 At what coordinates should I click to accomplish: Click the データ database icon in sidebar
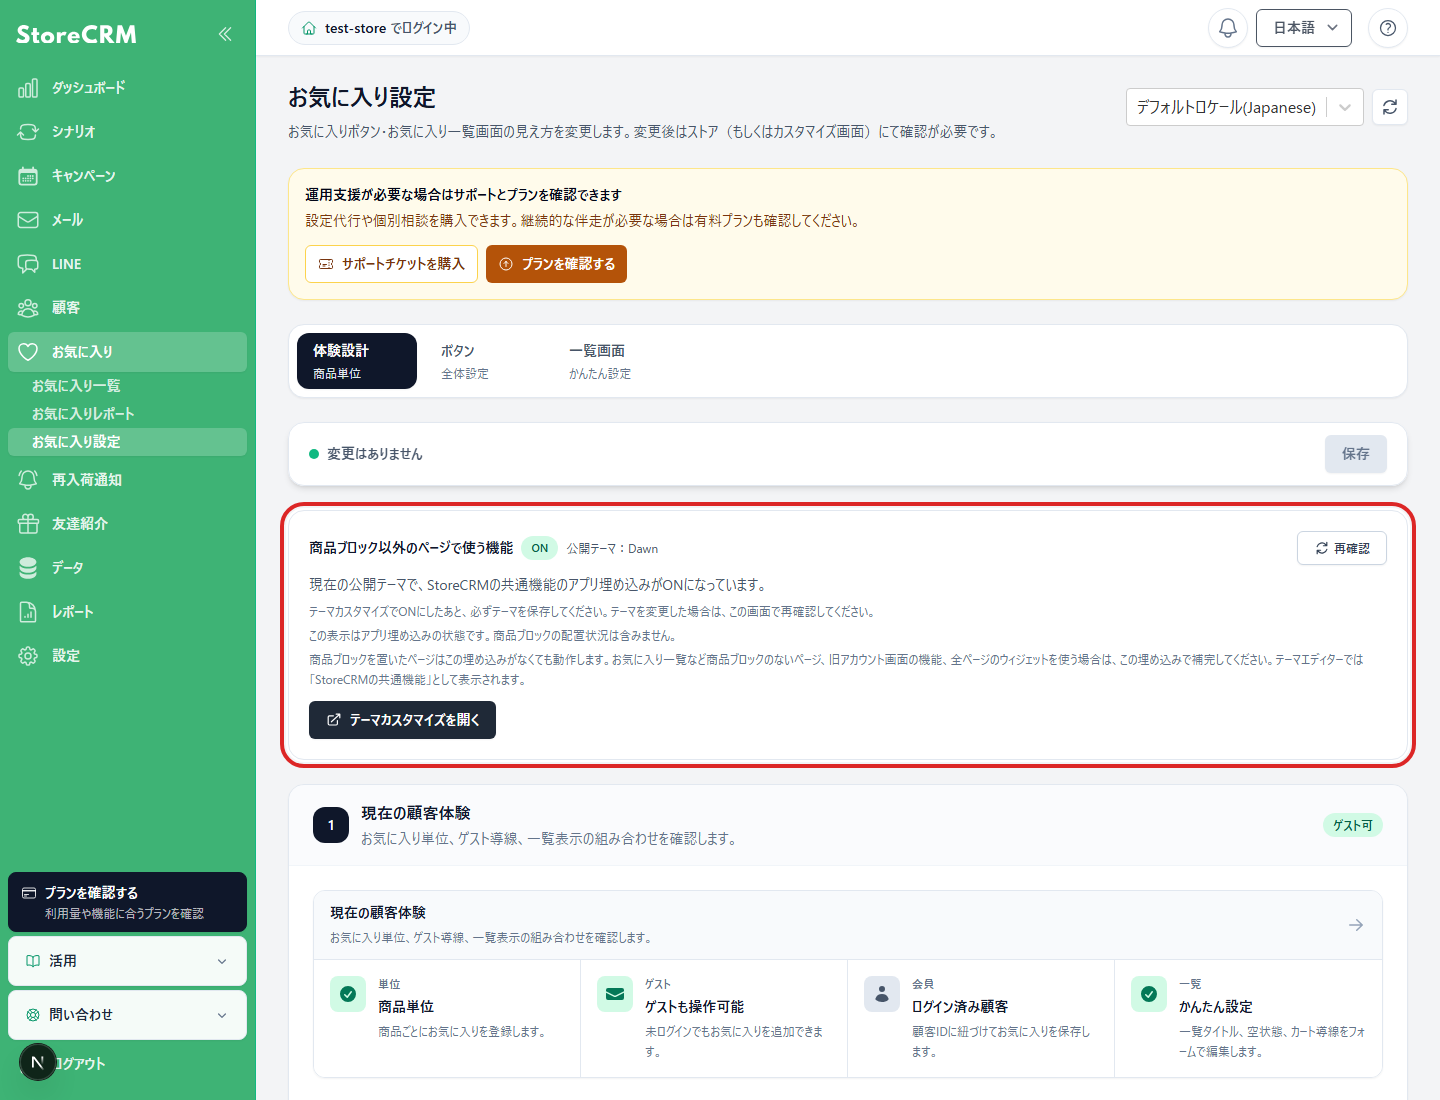click(28, 568)
